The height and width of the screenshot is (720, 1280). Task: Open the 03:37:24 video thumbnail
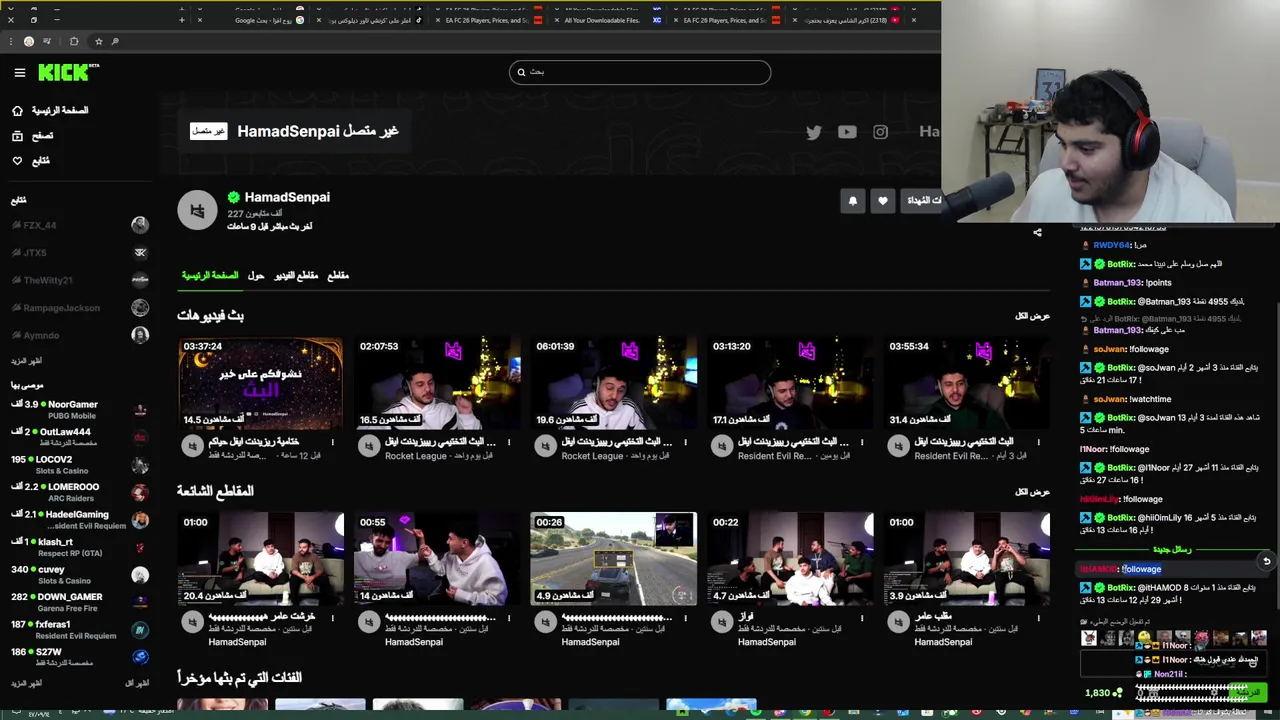[260, 383]
